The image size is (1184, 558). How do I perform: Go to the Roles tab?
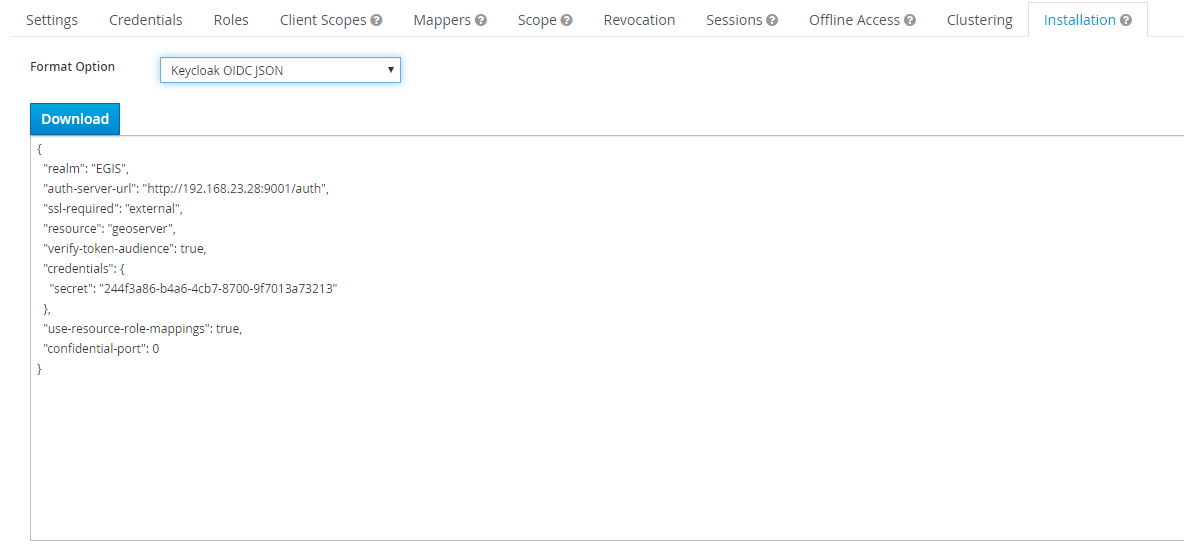pyautogui.click(x=231, y=20)
